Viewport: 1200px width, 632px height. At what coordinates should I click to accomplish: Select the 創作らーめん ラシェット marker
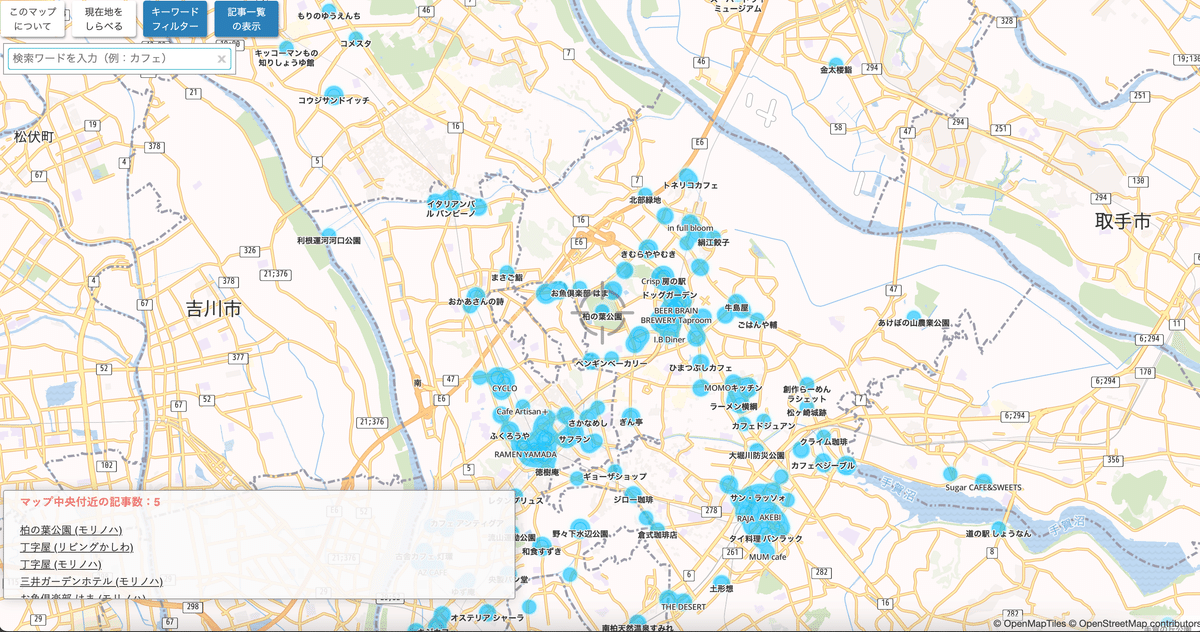point(806,384)
